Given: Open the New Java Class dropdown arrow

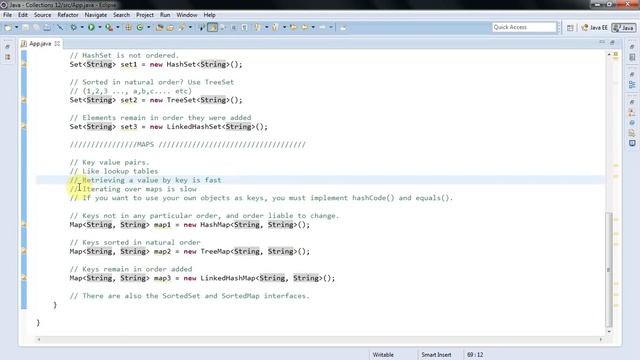Looking at the screenshot, I should coord(149,27).
